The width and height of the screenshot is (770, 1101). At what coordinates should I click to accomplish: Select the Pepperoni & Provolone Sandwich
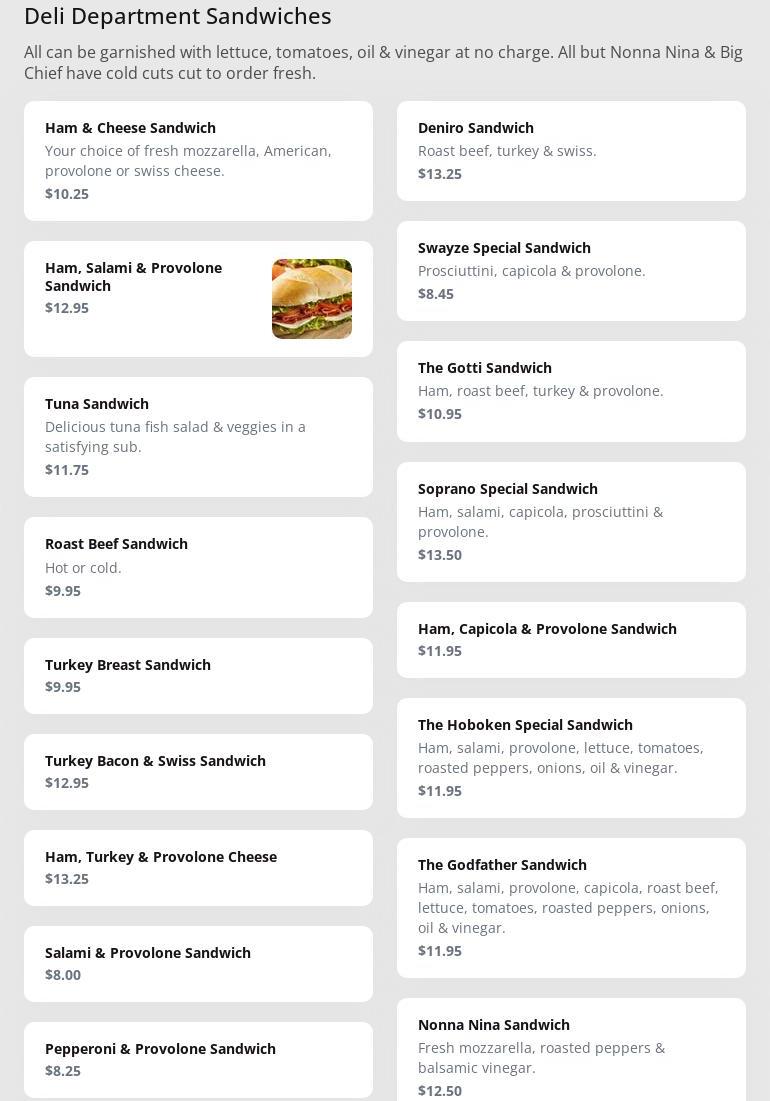coord(198,1059)
